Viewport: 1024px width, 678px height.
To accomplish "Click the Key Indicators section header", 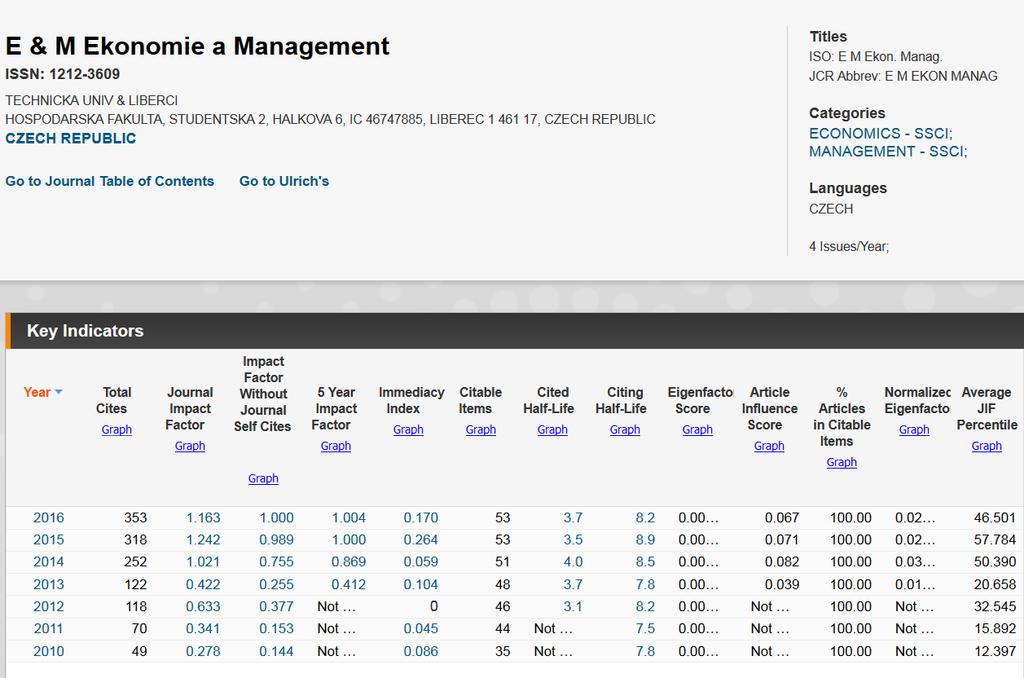I will 515,331.
